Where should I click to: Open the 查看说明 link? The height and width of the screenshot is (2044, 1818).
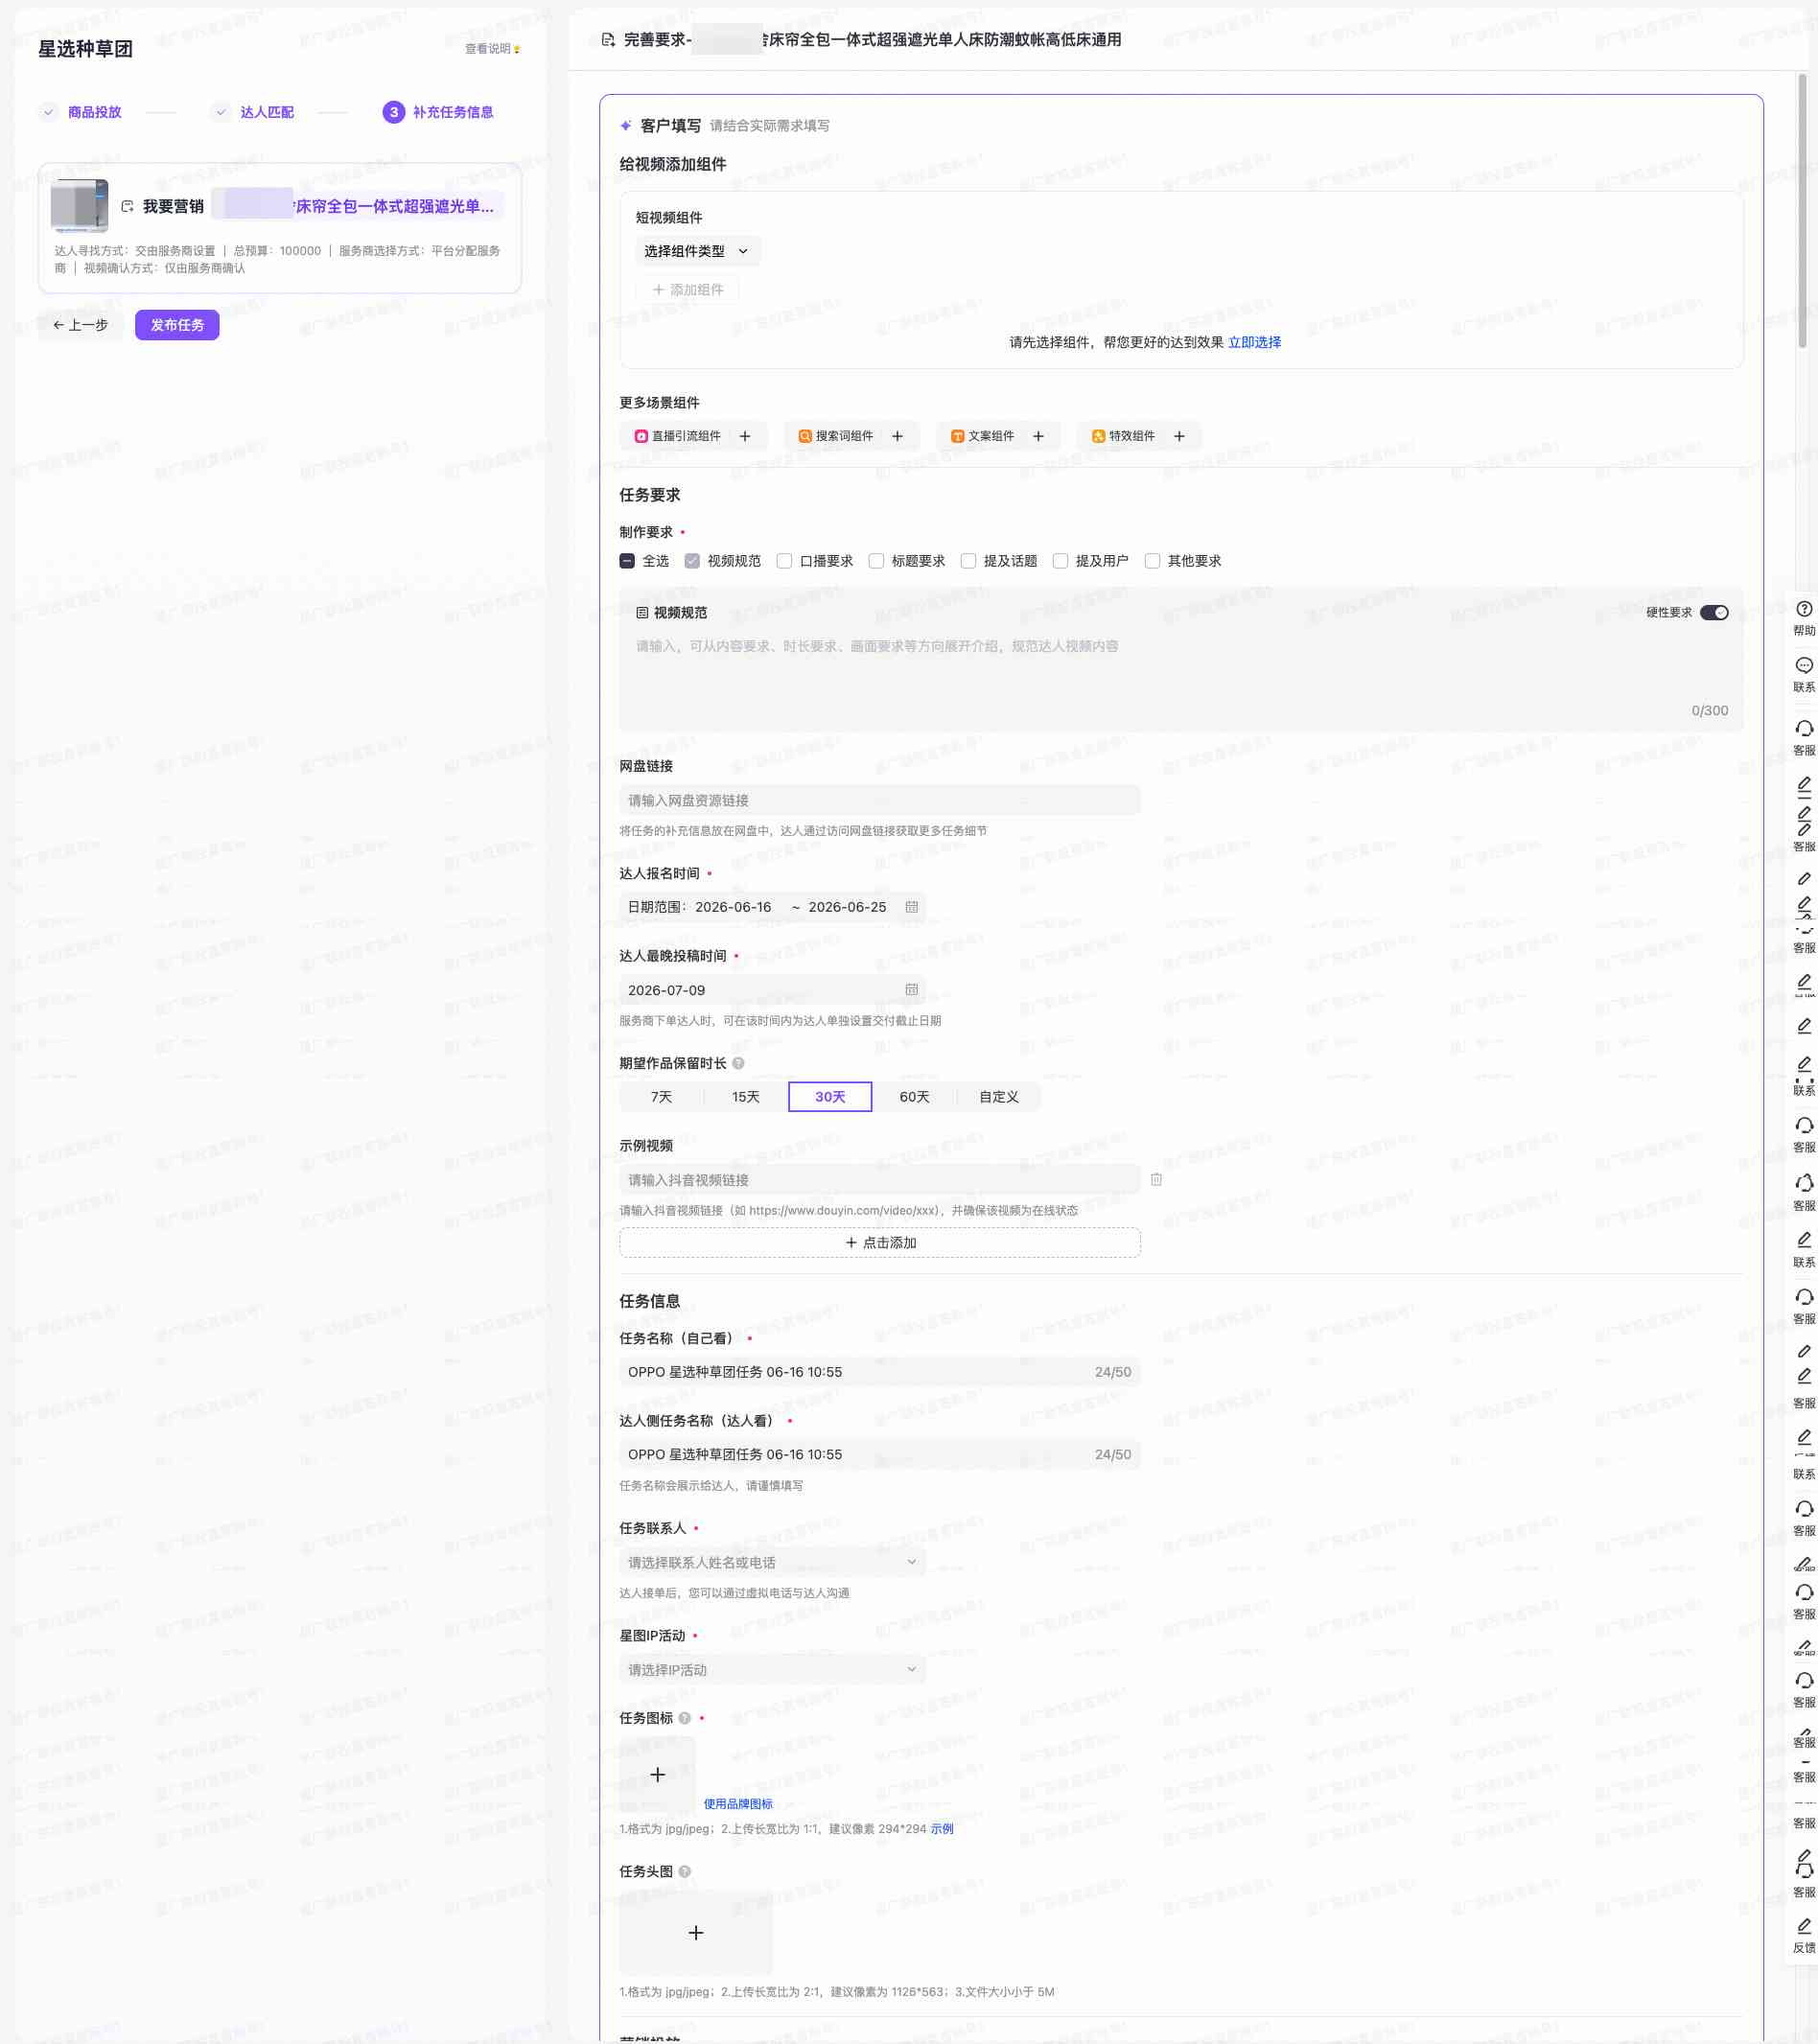coord(488,49)
